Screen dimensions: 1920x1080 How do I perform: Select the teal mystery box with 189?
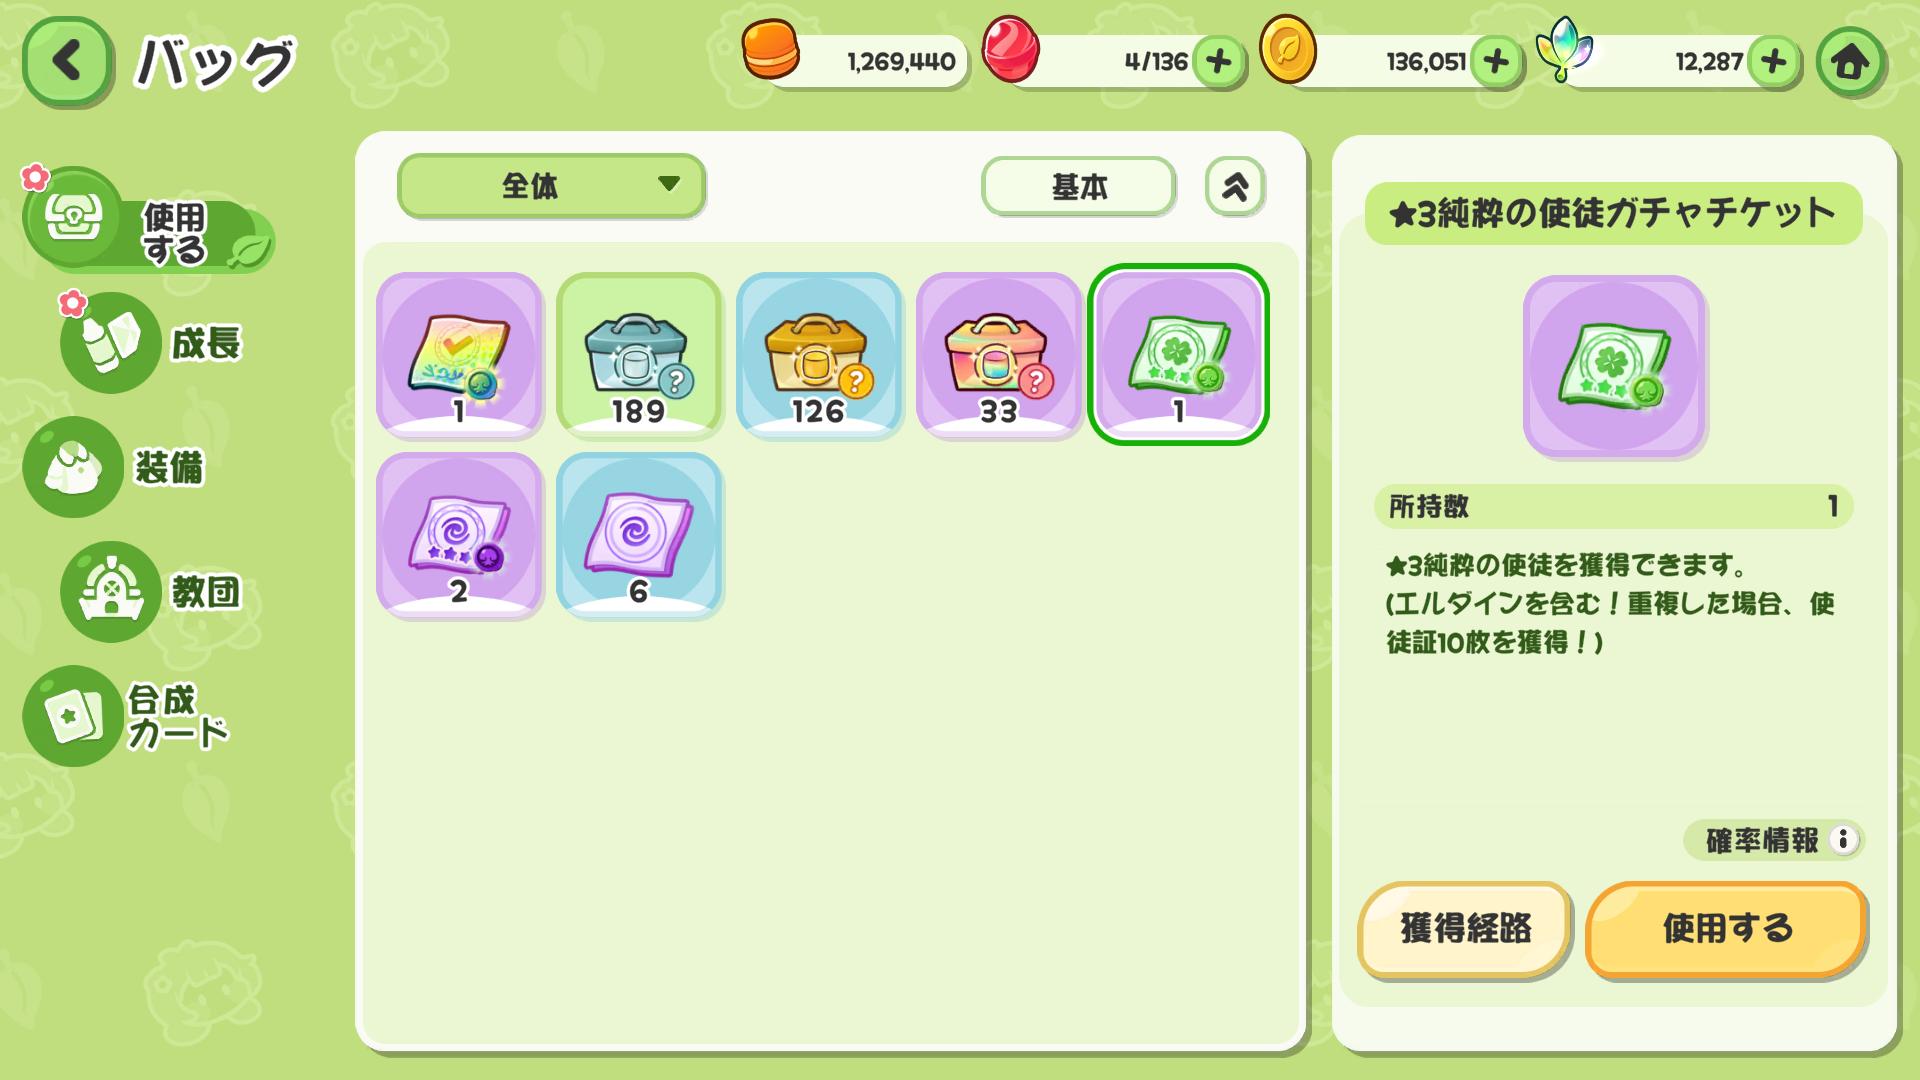(639, 355)
